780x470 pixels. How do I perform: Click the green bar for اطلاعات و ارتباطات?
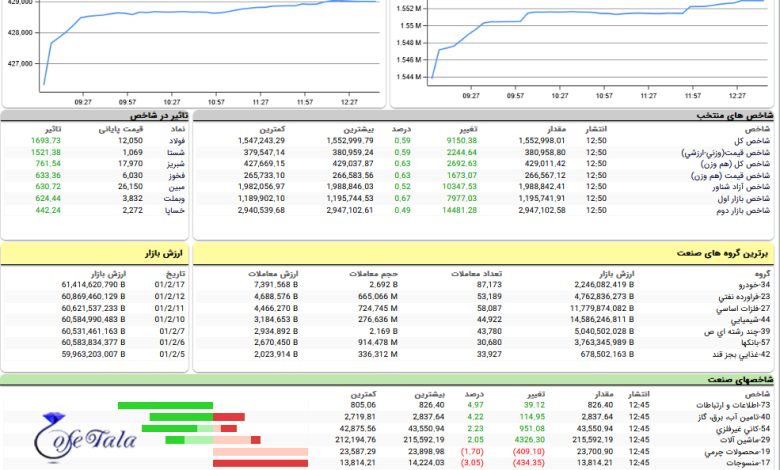[165, 405]
